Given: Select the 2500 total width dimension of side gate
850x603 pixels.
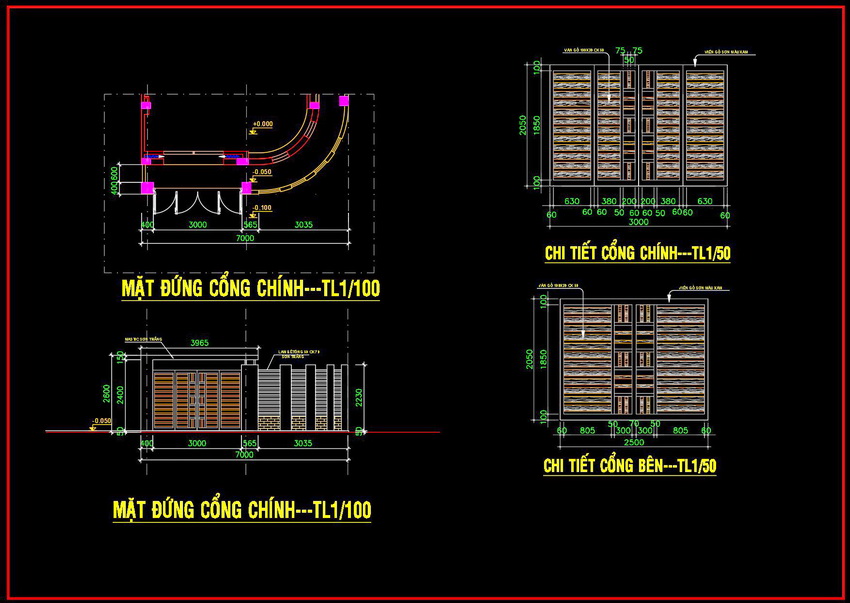Looking at the screenshot, I should [632, 442].
